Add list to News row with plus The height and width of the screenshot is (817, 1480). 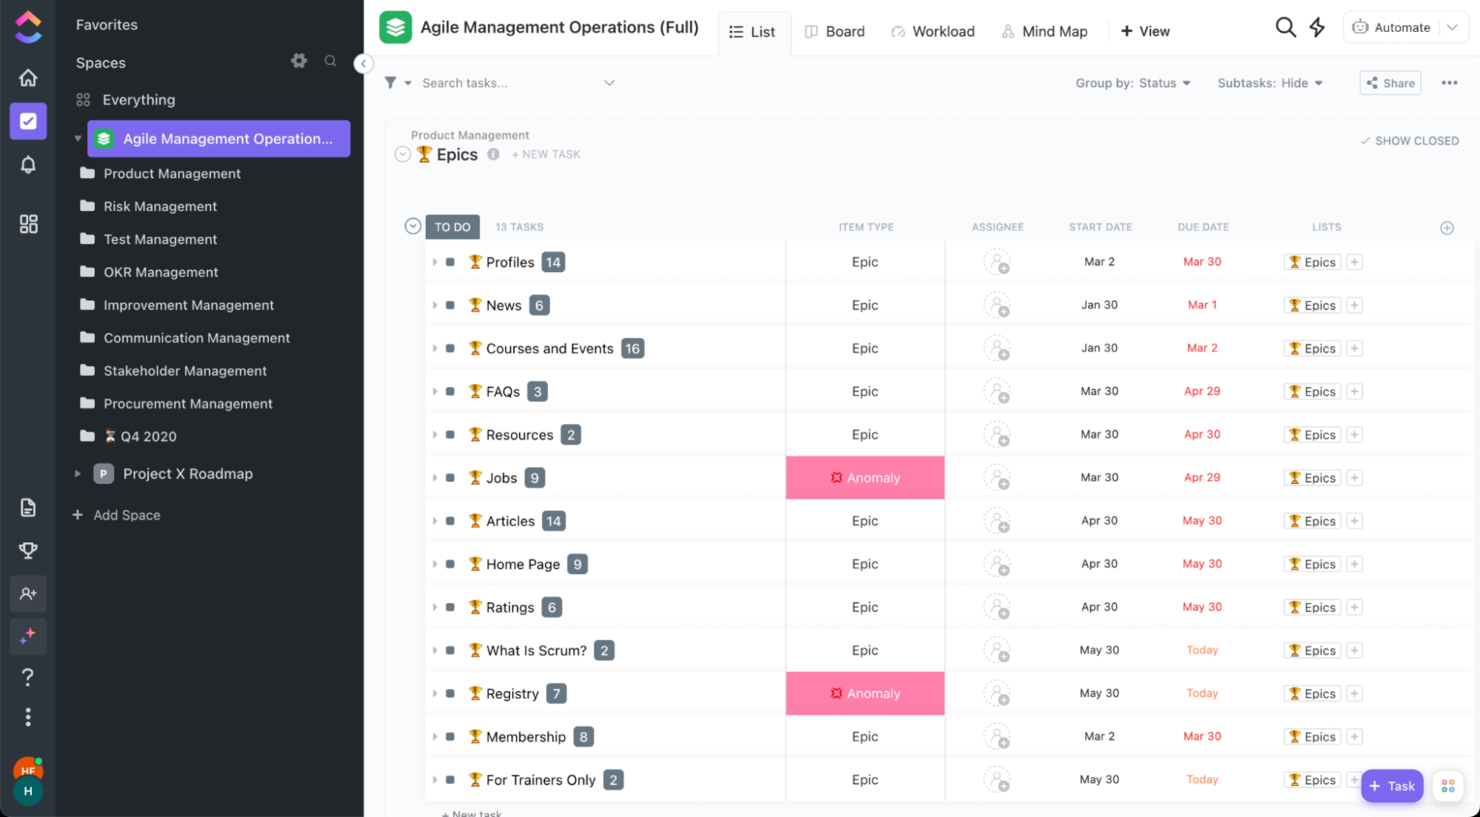[1354, 305]
